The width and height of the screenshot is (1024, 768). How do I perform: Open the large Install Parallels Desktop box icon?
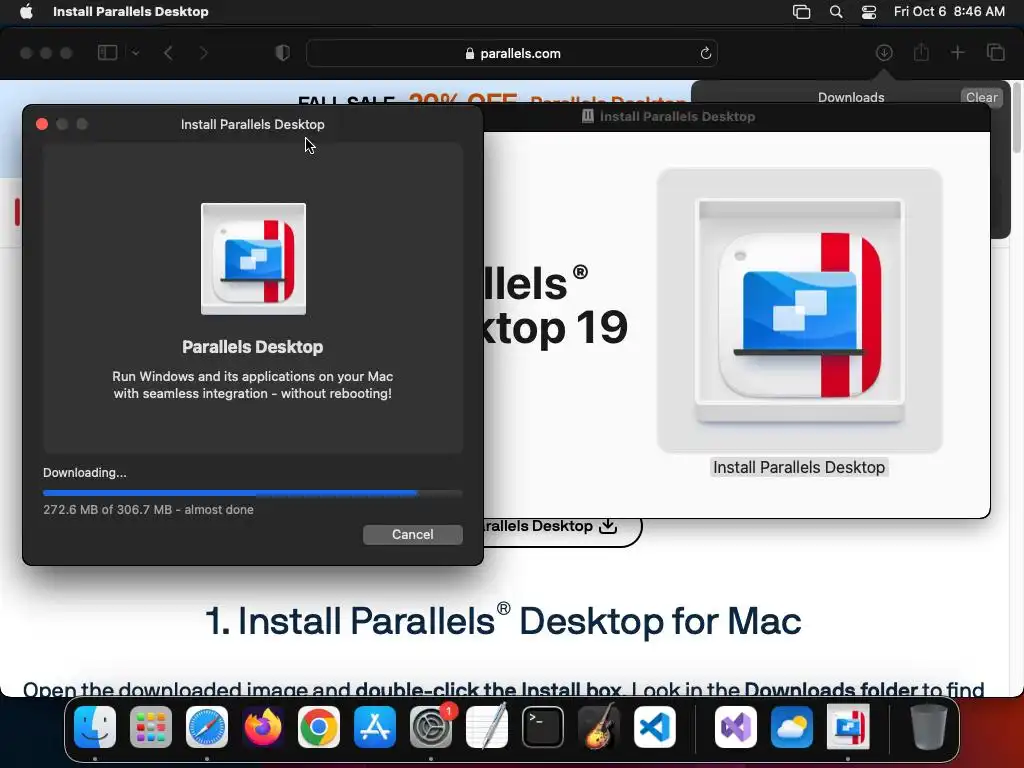tap(799, 311)
